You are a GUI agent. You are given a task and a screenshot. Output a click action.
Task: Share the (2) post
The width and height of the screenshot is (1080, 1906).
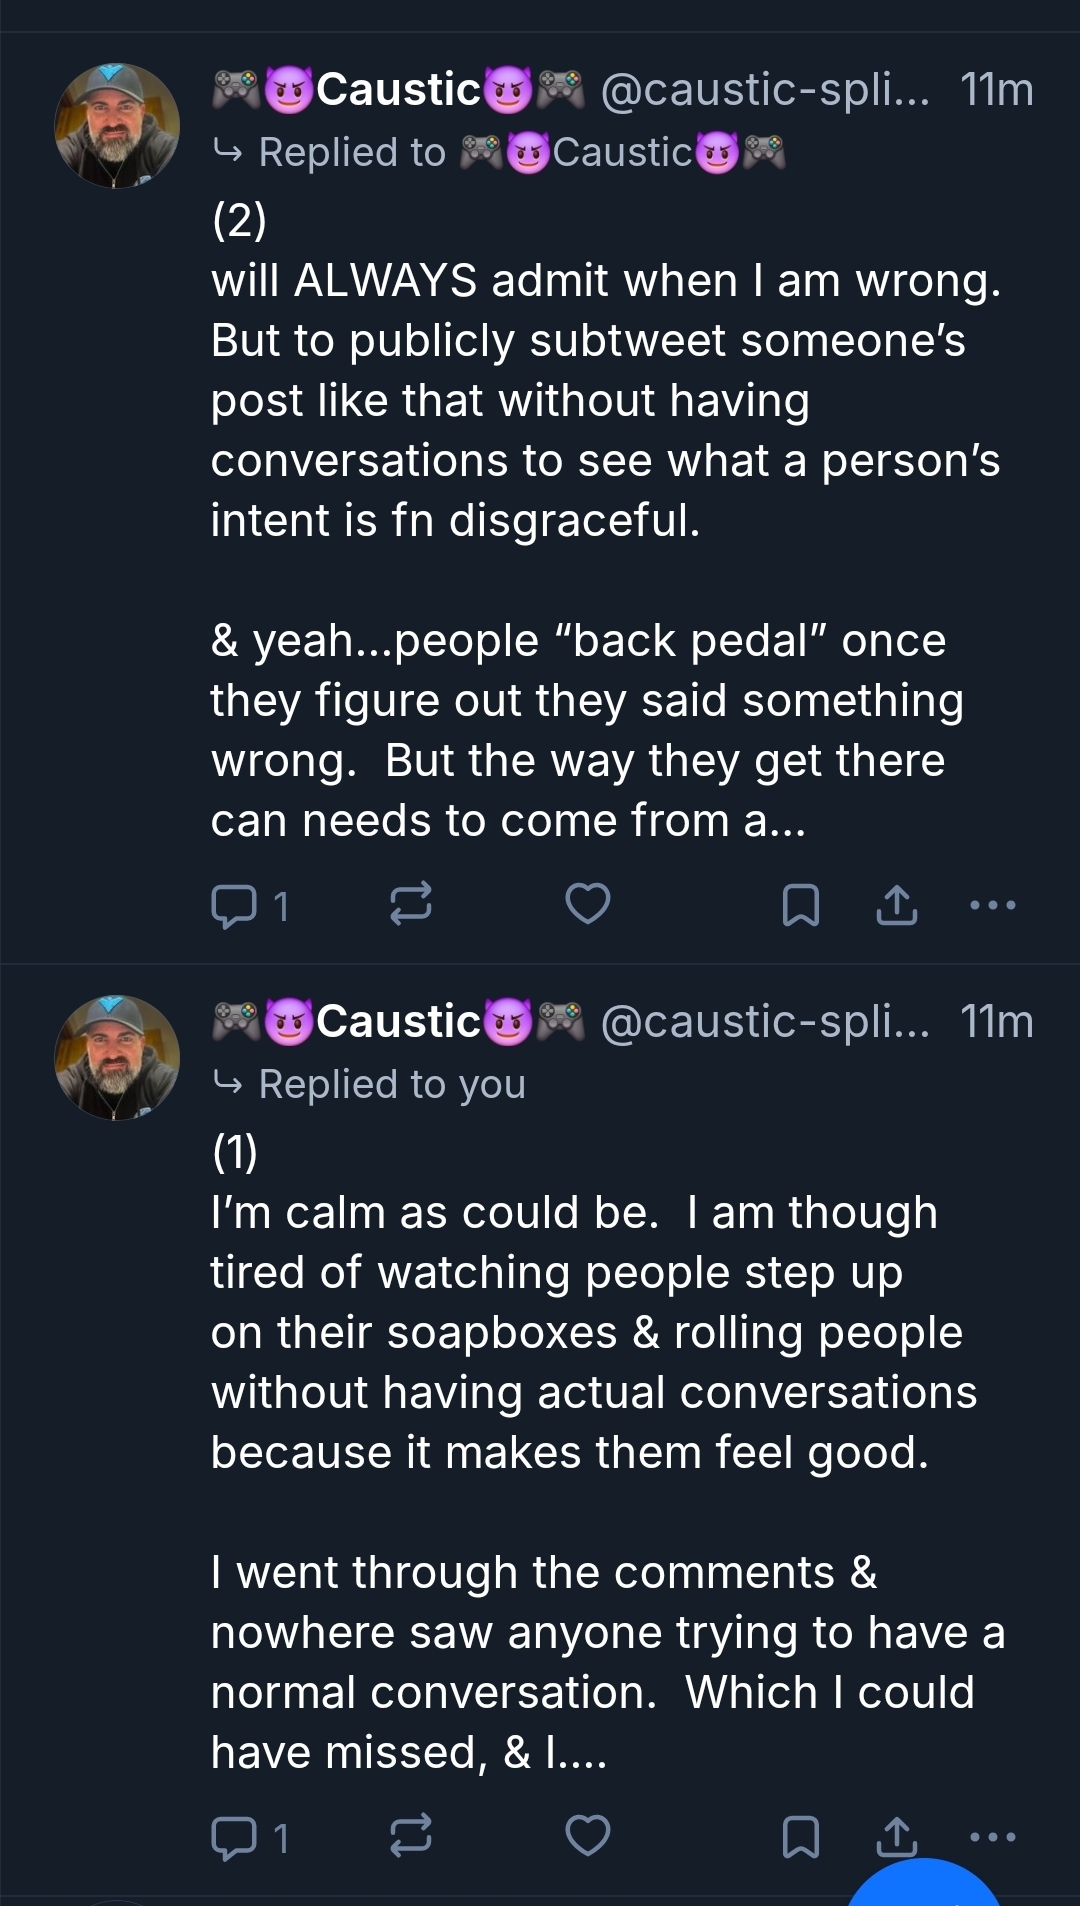coord(897,905)
